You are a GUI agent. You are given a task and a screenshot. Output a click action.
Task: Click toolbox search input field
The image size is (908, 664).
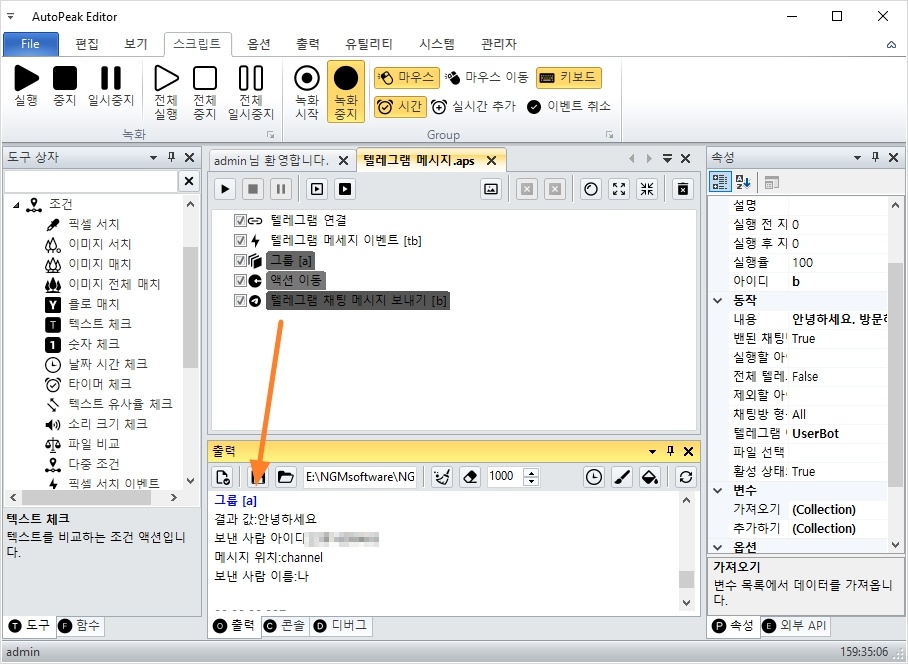[x=91, y=181]
